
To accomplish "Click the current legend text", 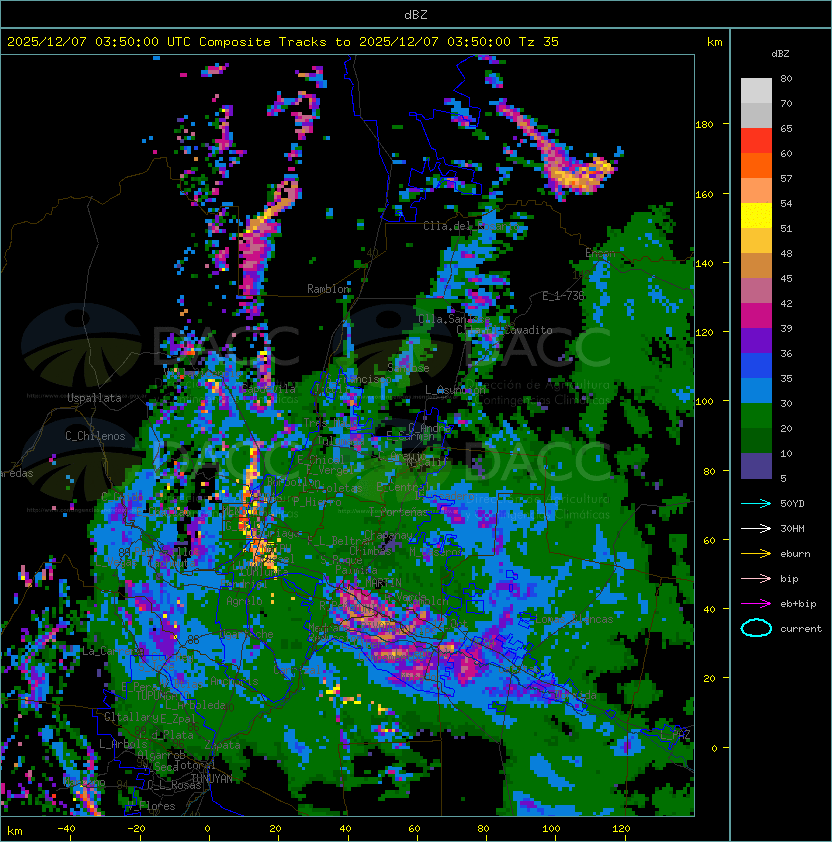I will [x=801, y=629].
